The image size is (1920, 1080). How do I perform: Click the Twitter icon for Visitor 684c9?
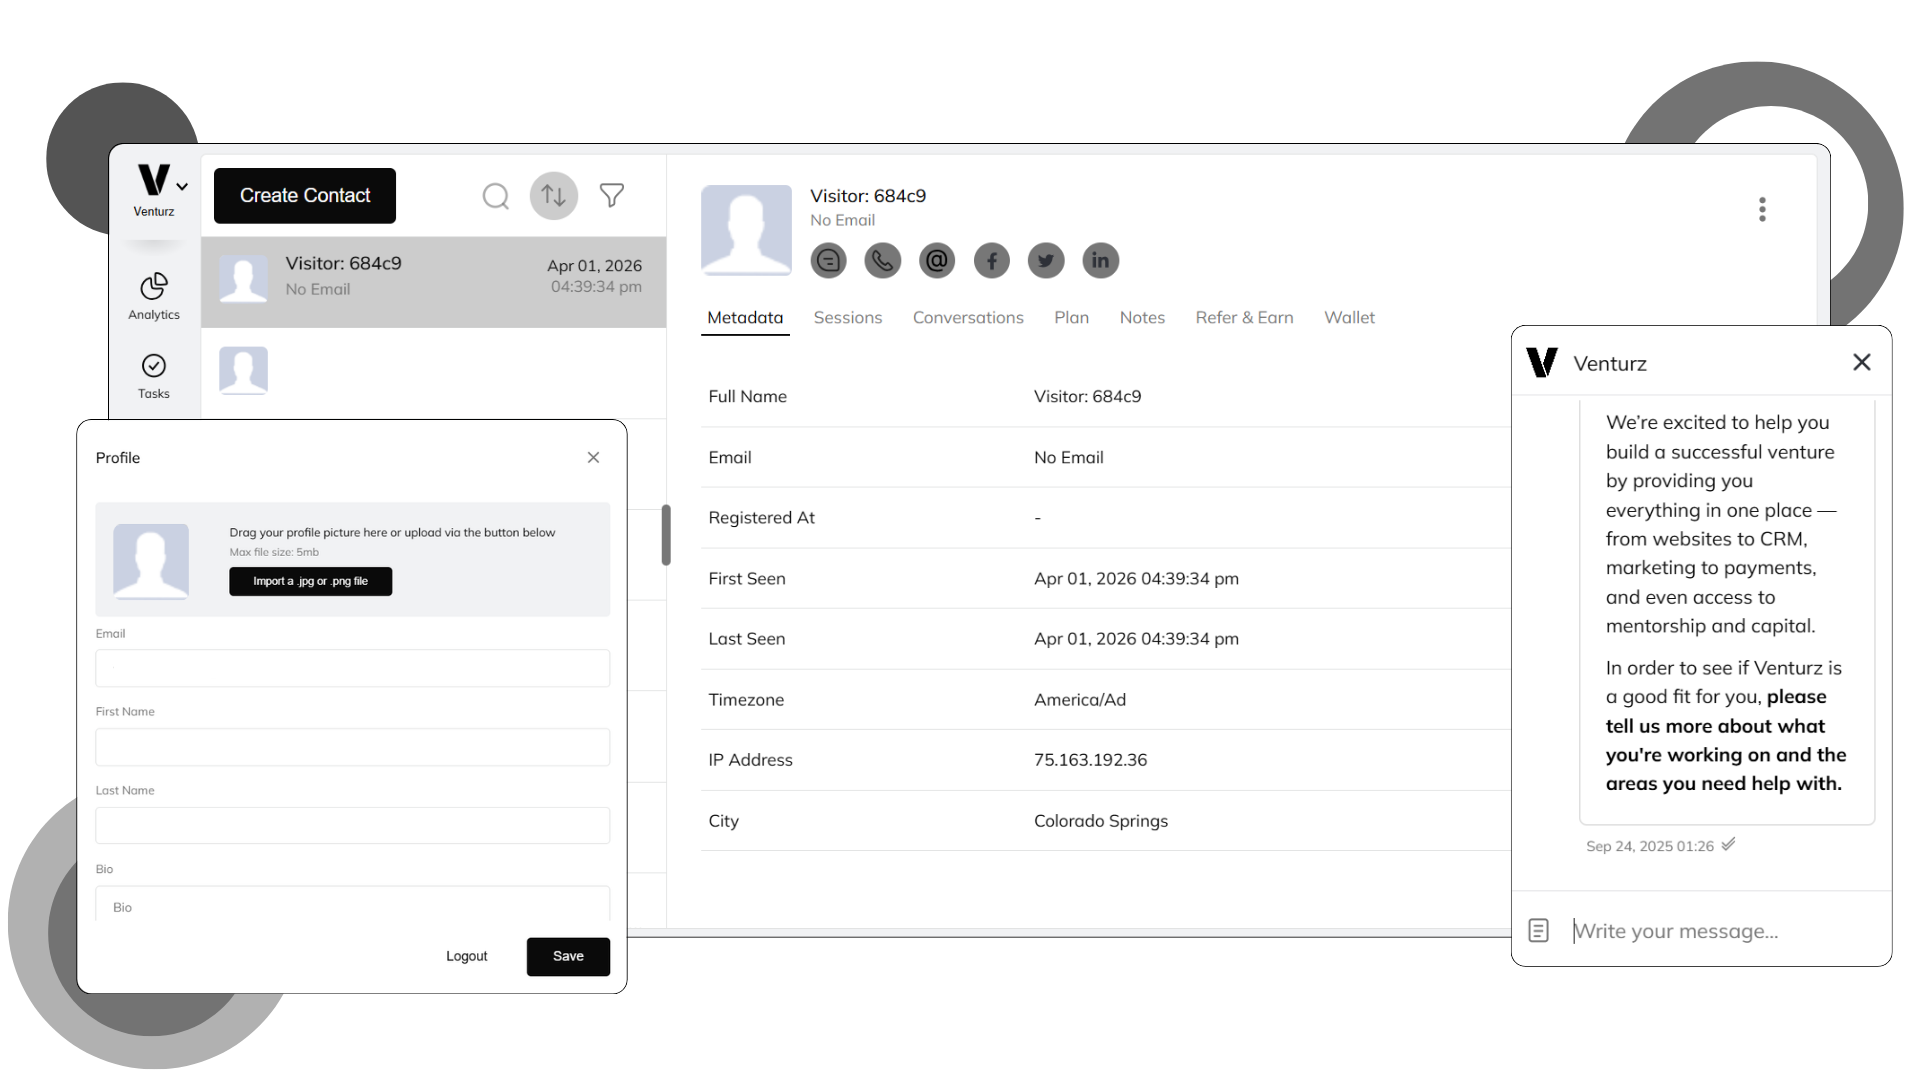(1045, 260)
